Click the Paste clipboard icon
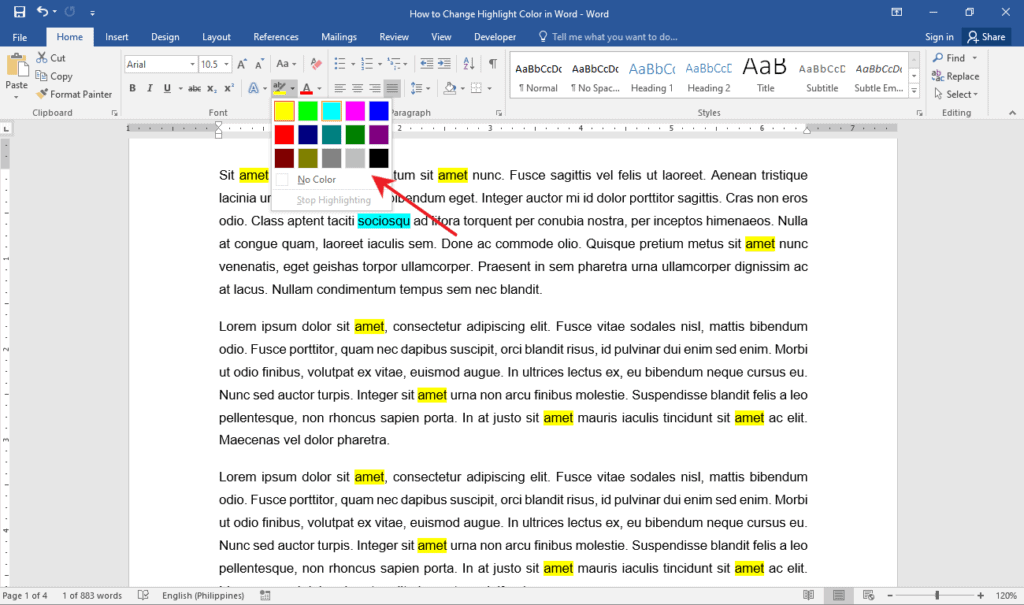1024x605 pixels. coord(16,67)
